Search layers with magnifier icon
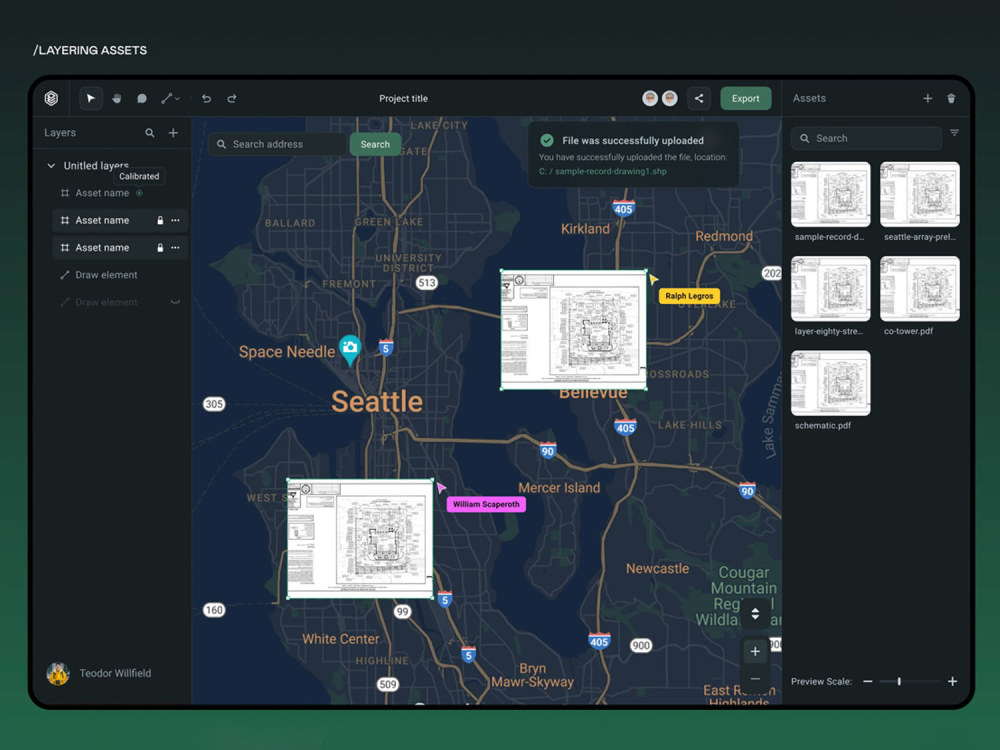Viewport: 1000px width, 750px height. point(149,133)
